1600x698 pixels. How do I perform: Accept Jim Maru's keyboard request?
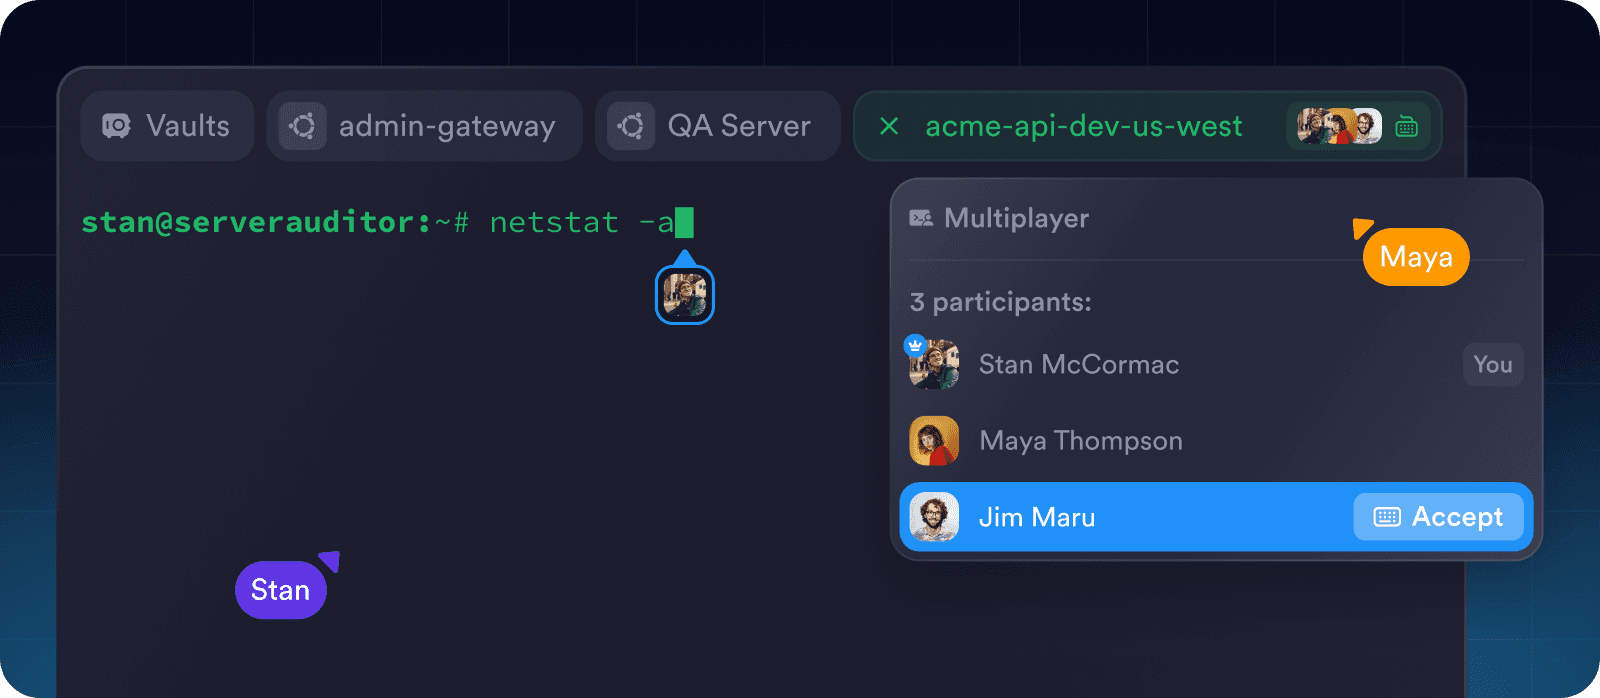(1438, 517)
